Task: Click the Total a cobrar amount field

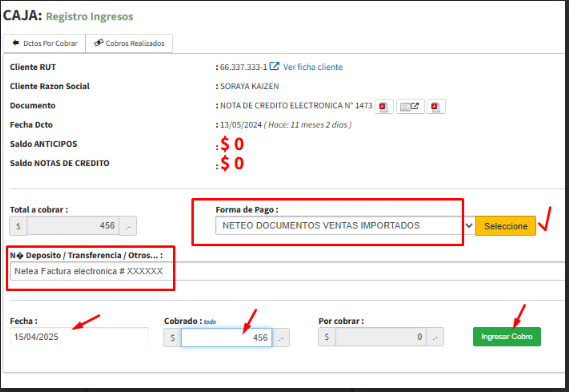Action: coord(73,226)
